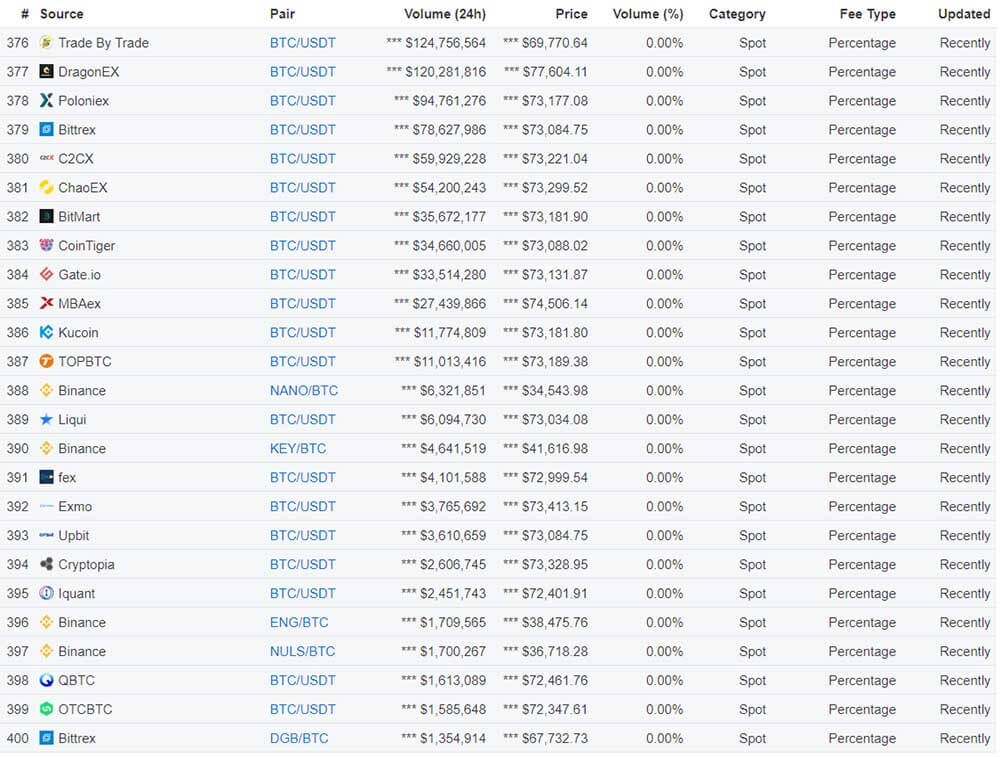Click the MBAex logo icon
1000x757 pixels.
46,304
